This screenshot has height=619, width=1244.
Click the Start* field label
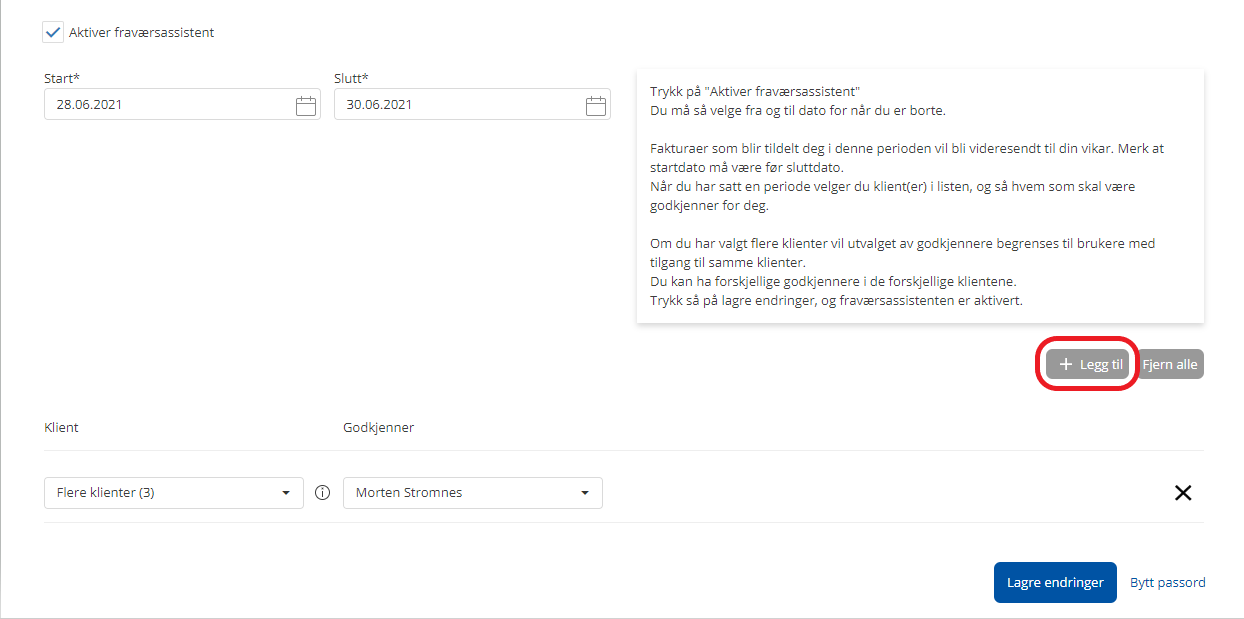coord(62,78)
